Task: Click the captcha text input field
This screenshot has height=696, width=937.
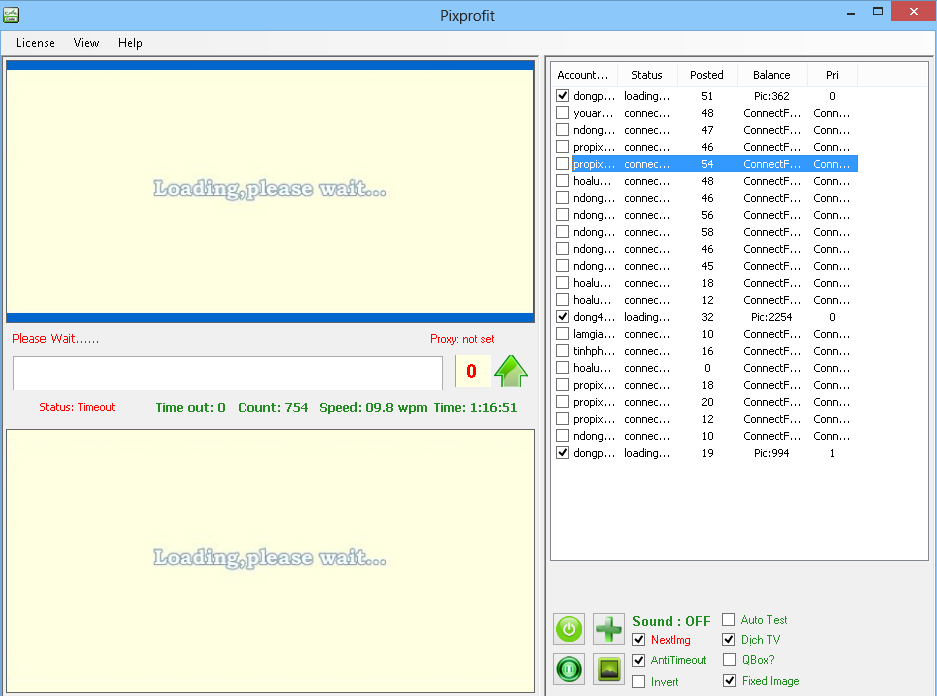Action: (x=227, y=372)
